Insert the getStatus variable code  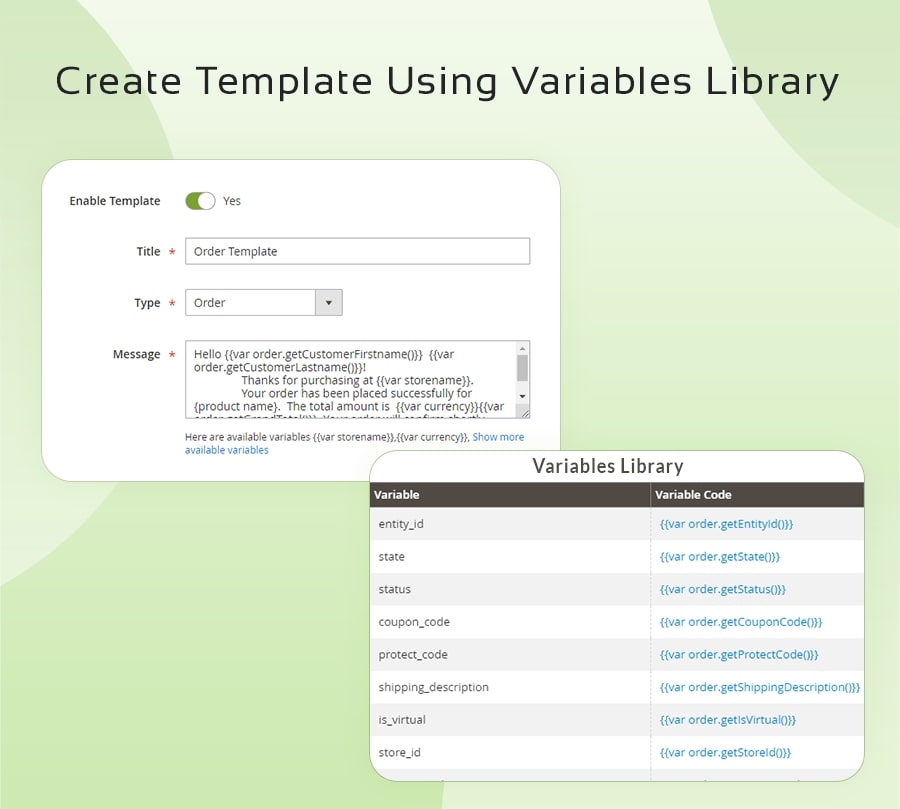coord(722,590)
